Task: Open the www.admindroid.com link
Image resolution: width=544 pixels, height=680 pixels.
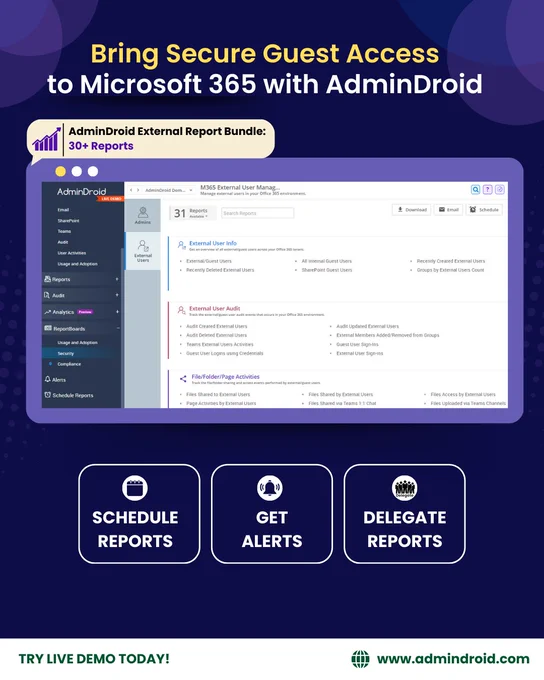Action: tap(453, 659)
